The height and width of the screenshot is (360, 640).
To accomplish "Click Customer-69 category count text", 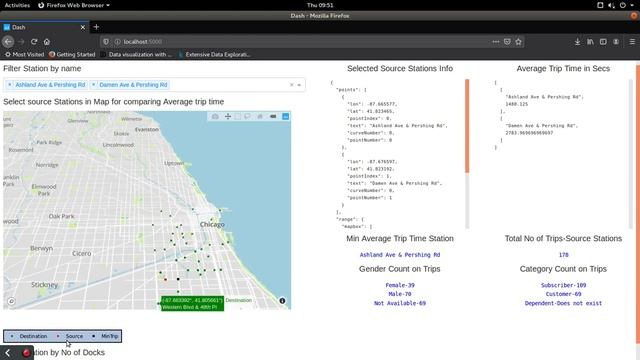I will pyautogui.click(x=563, y=294).
